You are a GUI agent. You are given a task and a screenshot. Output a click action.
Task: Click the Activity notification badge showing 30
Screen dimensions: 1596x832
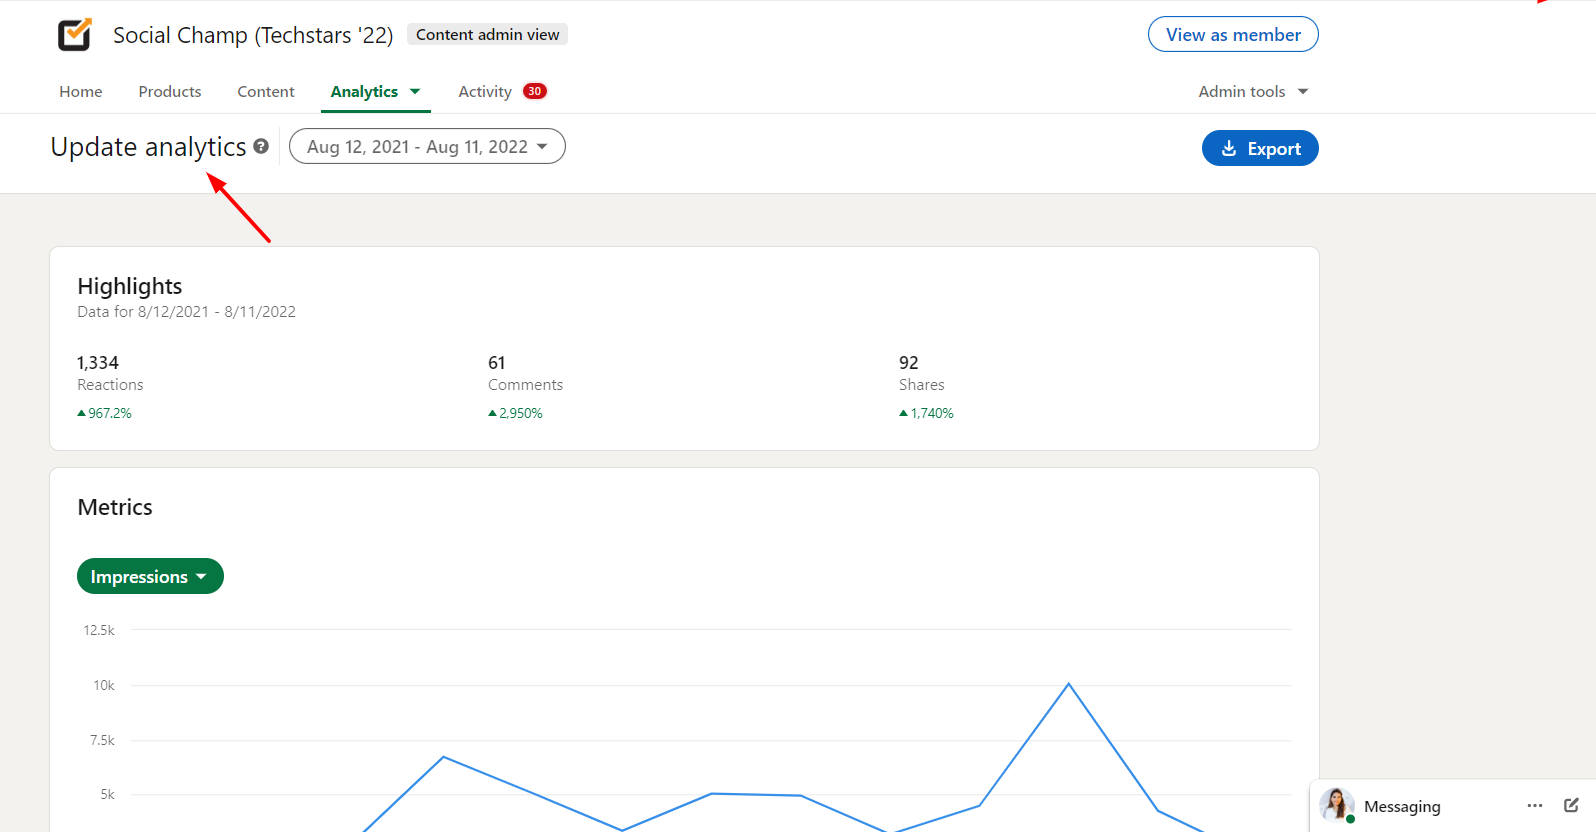535,91
